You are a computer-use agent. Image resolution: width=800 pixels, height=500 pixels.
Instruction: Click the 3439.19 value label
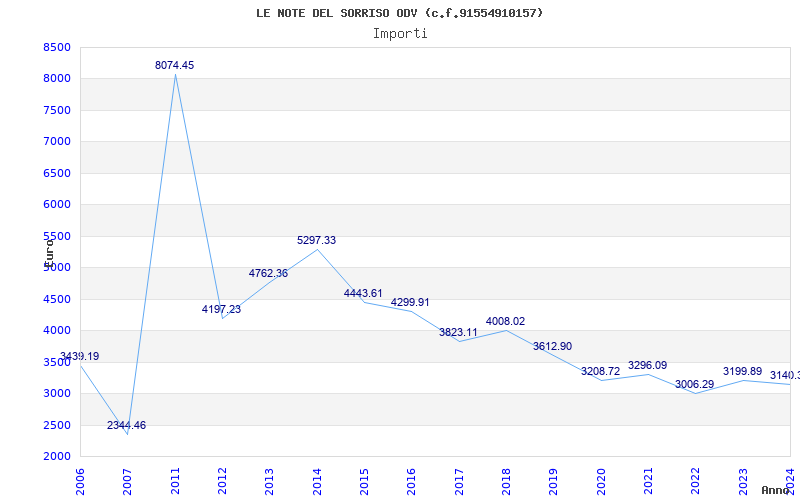pyautogui.click(x=79, y=357)
